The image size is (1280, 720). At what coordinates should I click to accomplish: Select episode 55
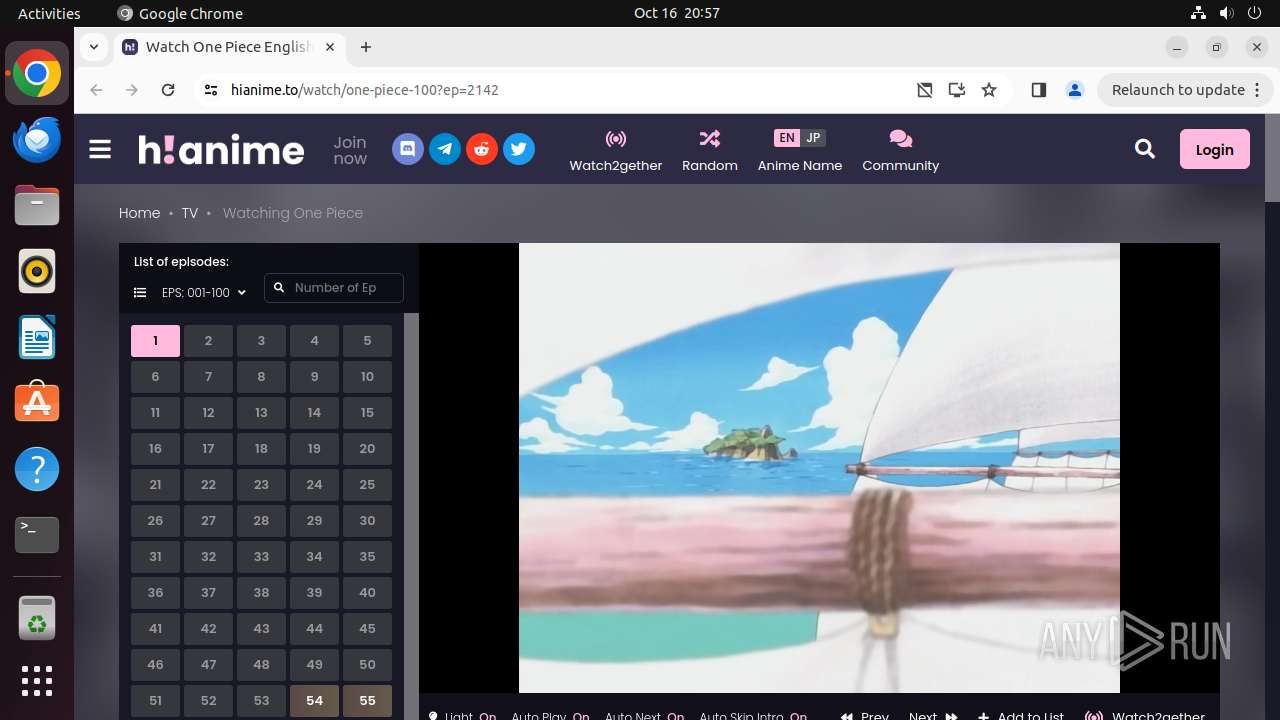coord(367,701)
